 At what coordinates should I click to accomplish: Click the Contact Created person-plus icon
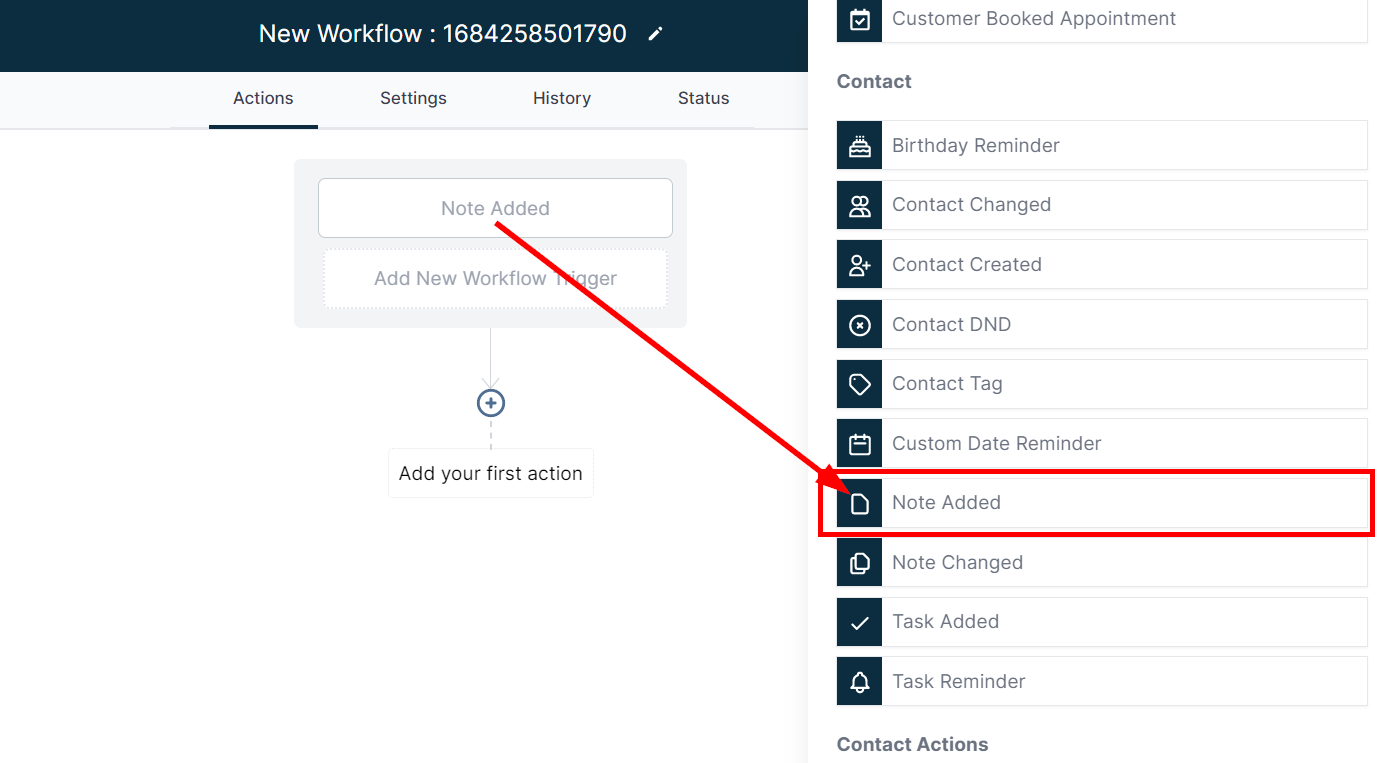(x=859, y=265)
